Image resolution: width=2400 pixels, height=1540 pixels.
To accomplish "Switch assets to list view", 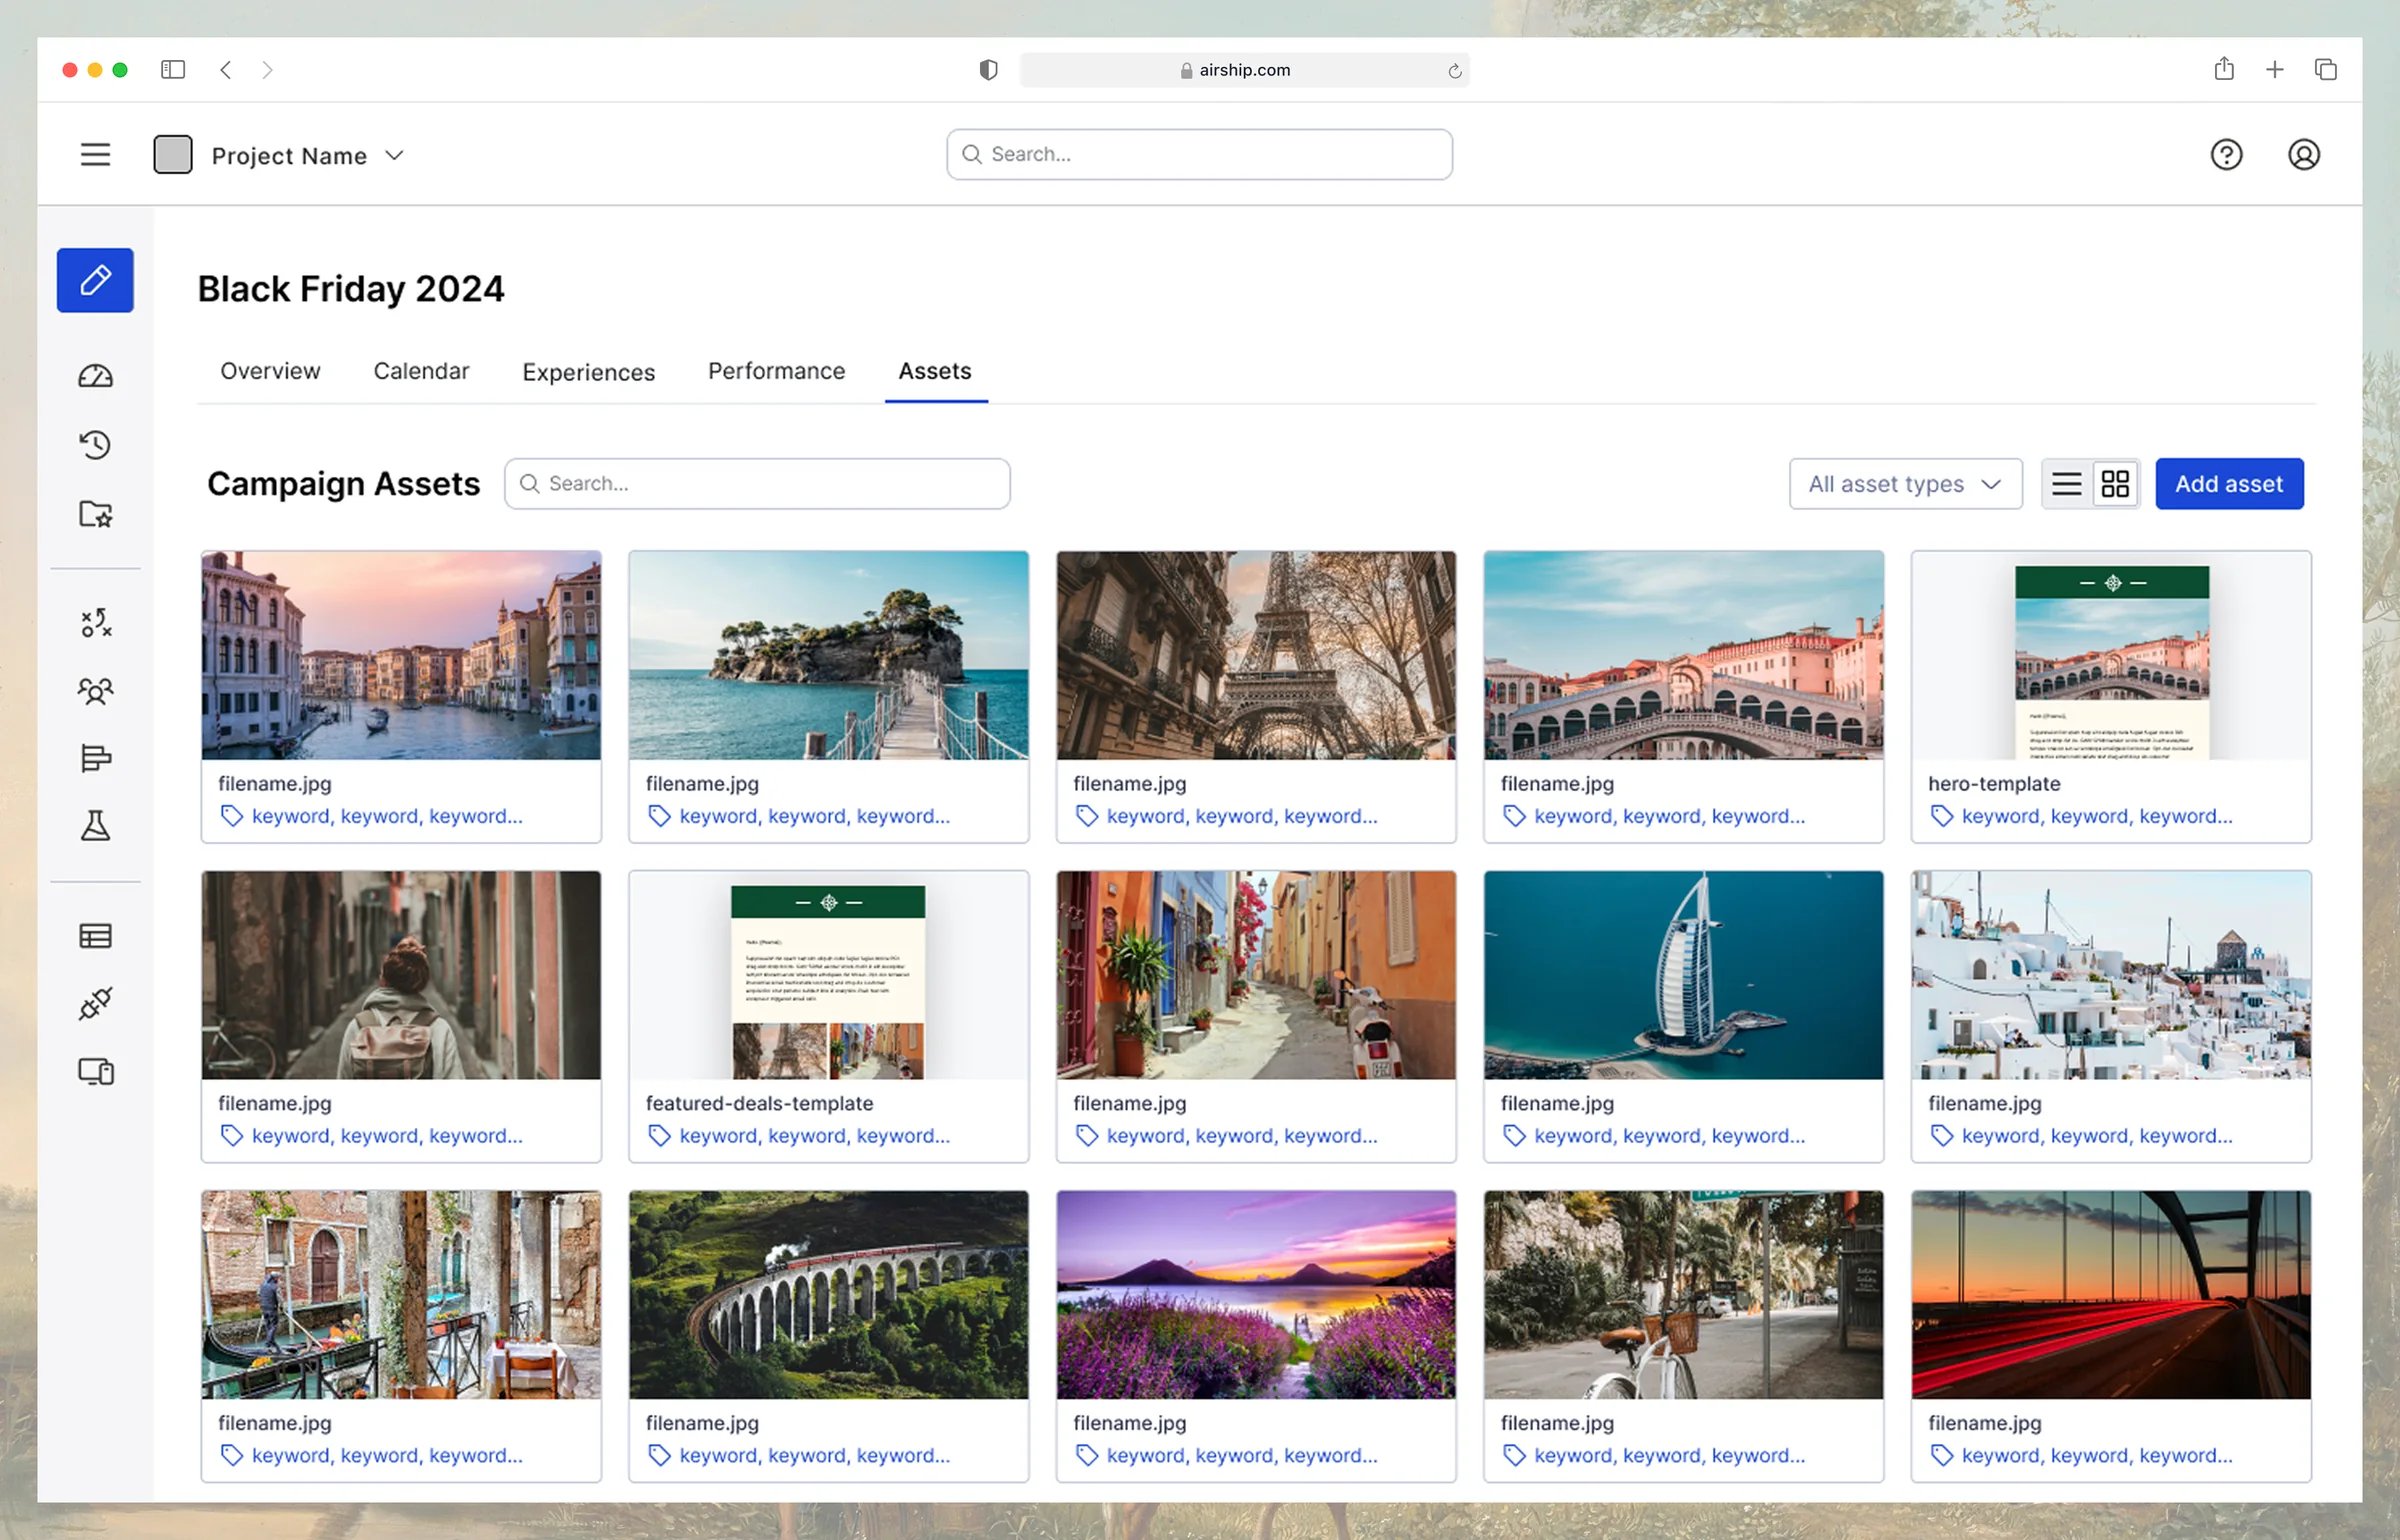I will pos(2067,484).
